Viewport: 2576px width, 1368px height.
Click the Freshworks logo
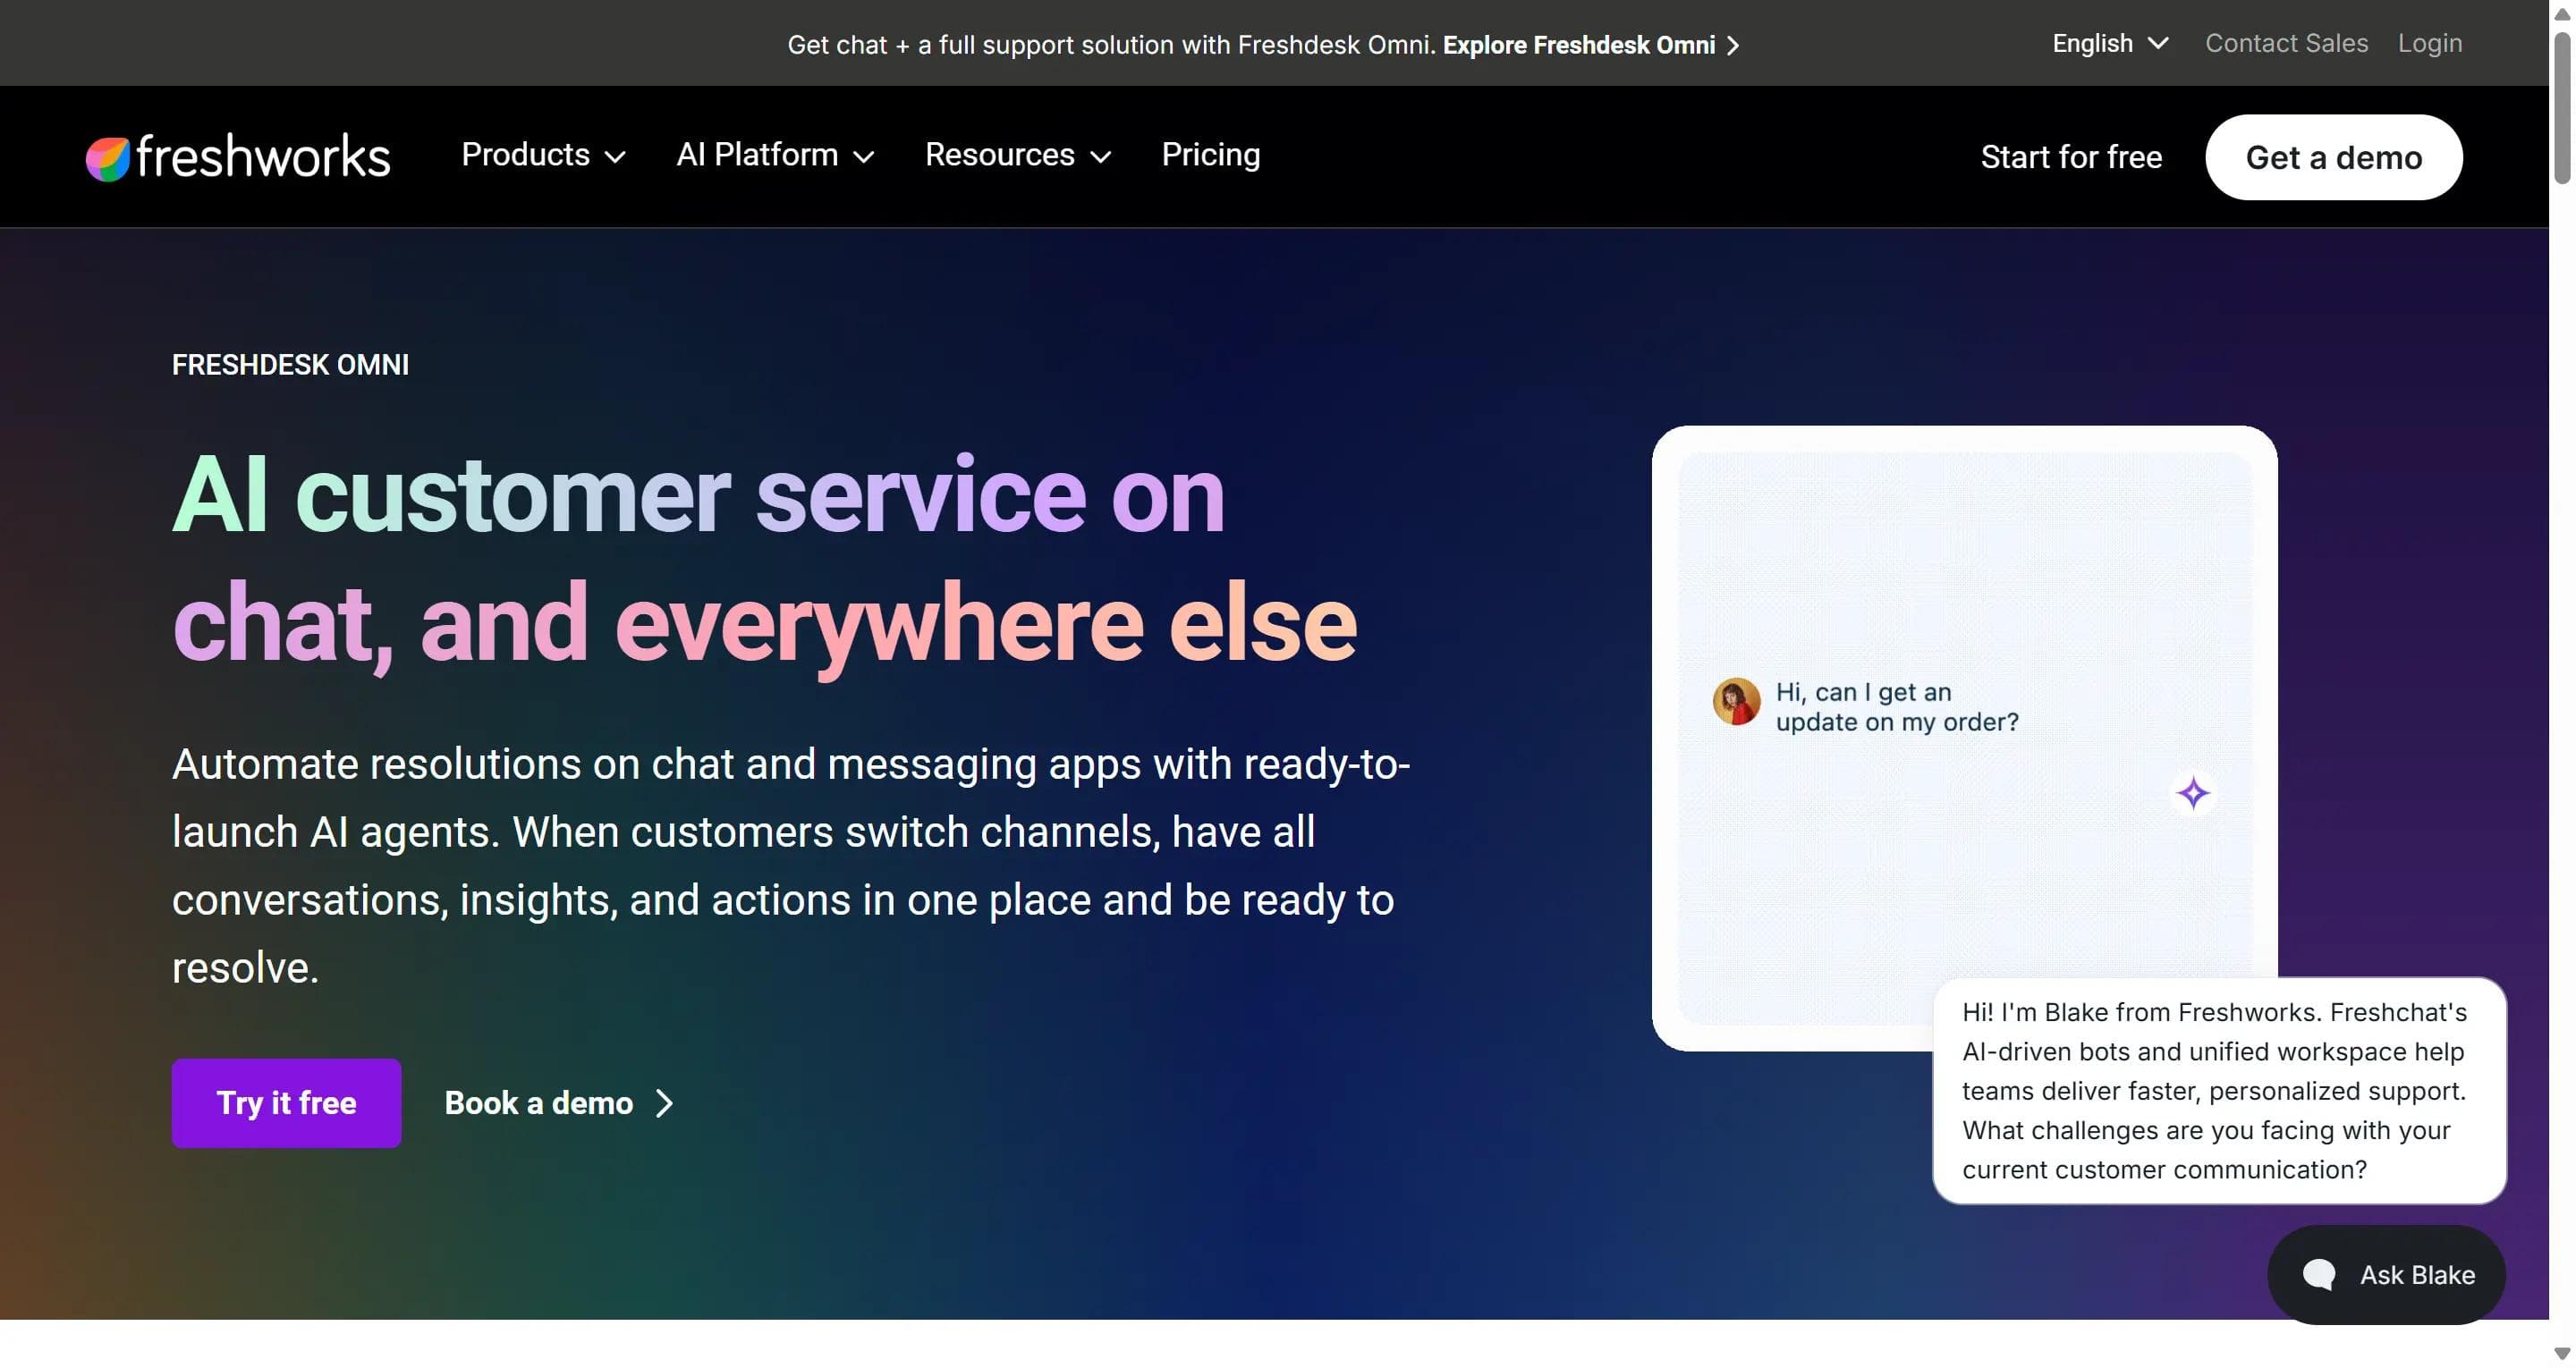[x=238, y=157]
